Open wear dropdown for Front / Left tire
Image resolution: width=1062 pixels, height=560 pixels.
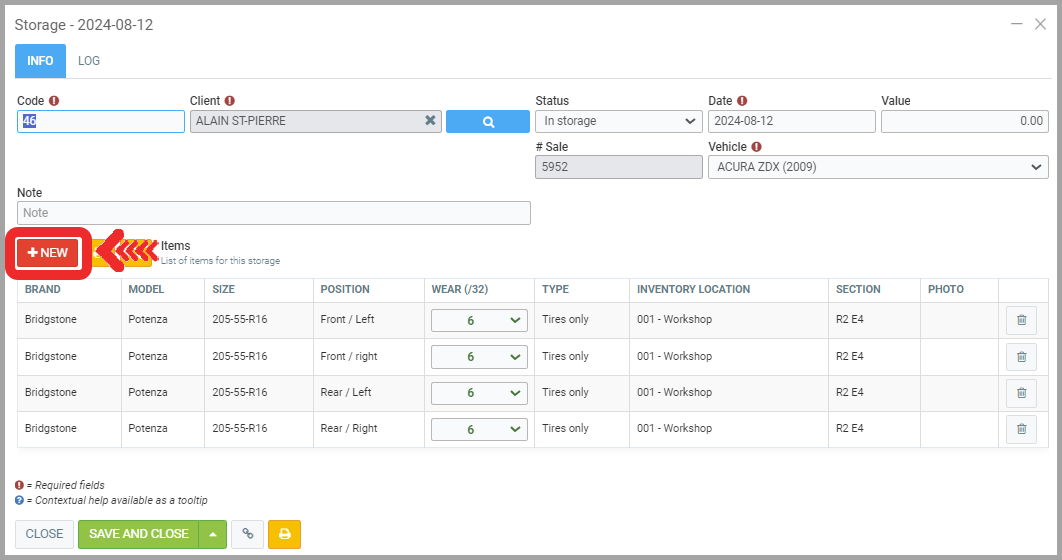point(479,320)
